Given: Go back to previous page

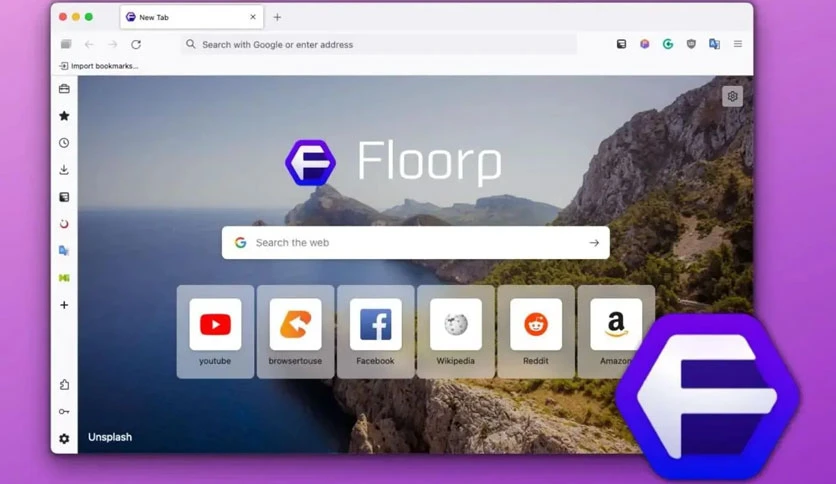Looking at the screenshot, I should point(89,44).
